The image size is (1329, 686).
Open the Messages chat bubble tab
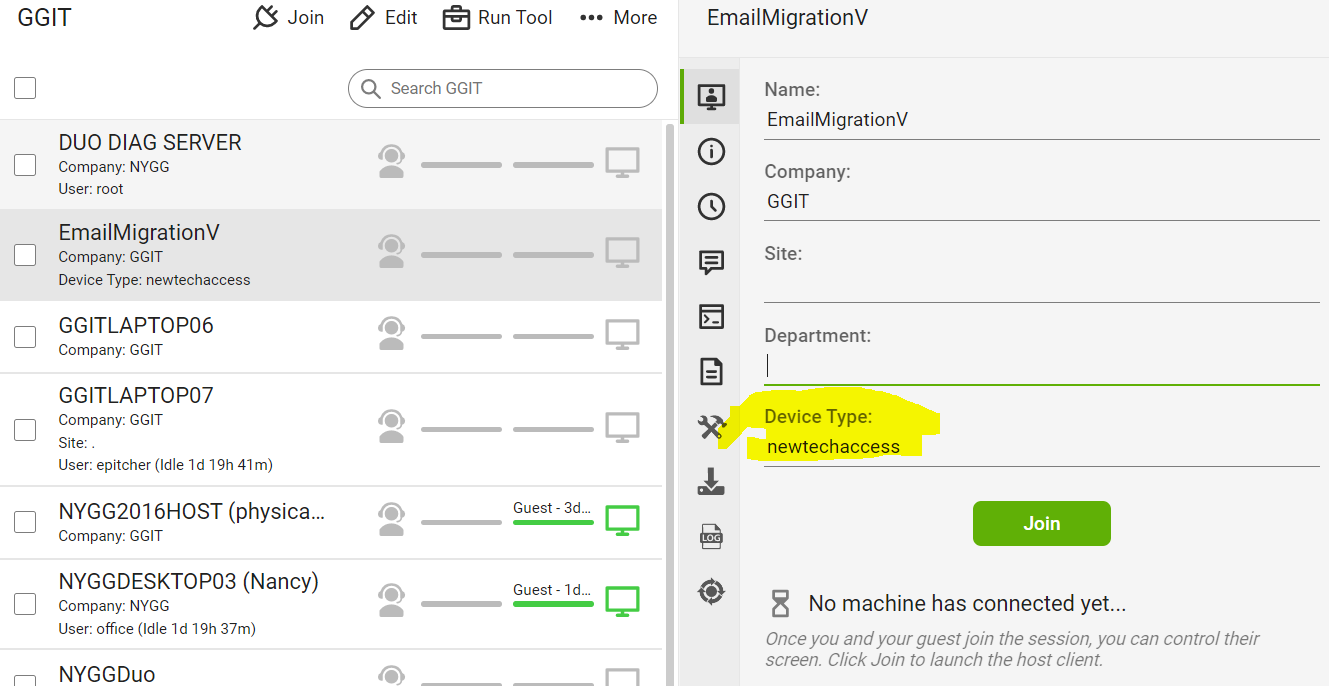click(711, 262)
